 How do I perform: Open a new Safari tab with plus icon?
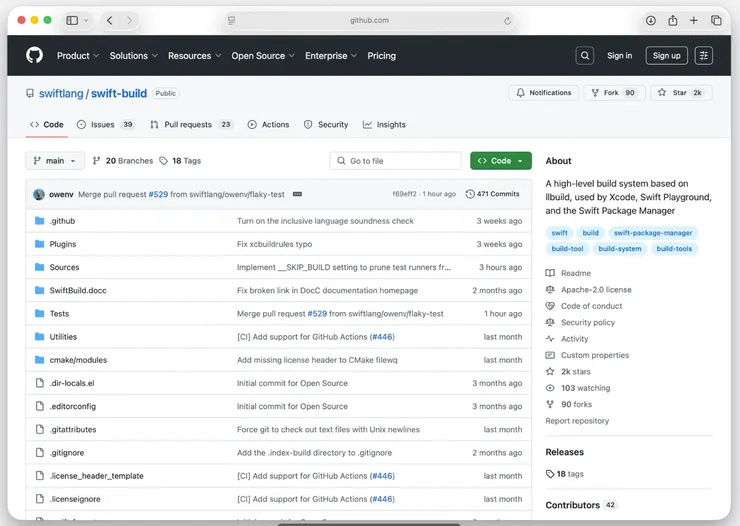point(695,20)
